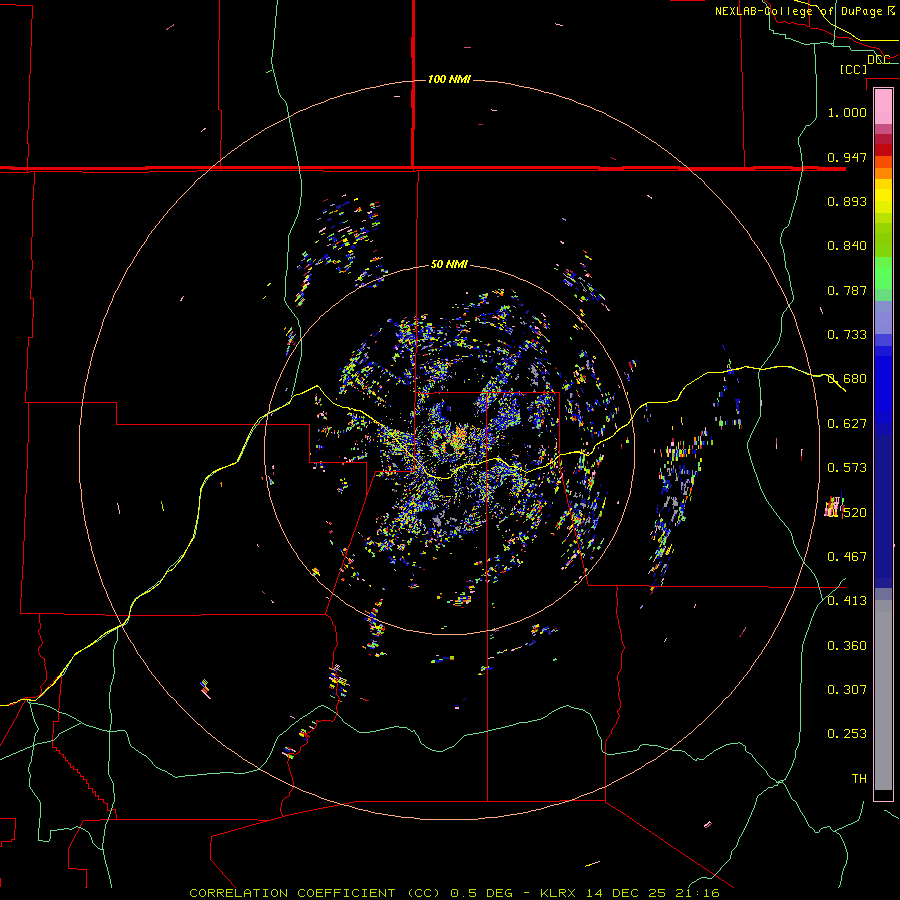Select the 0.627 scale value
Viewport: 900px width, 900px height.
click(x=847, y=424)
